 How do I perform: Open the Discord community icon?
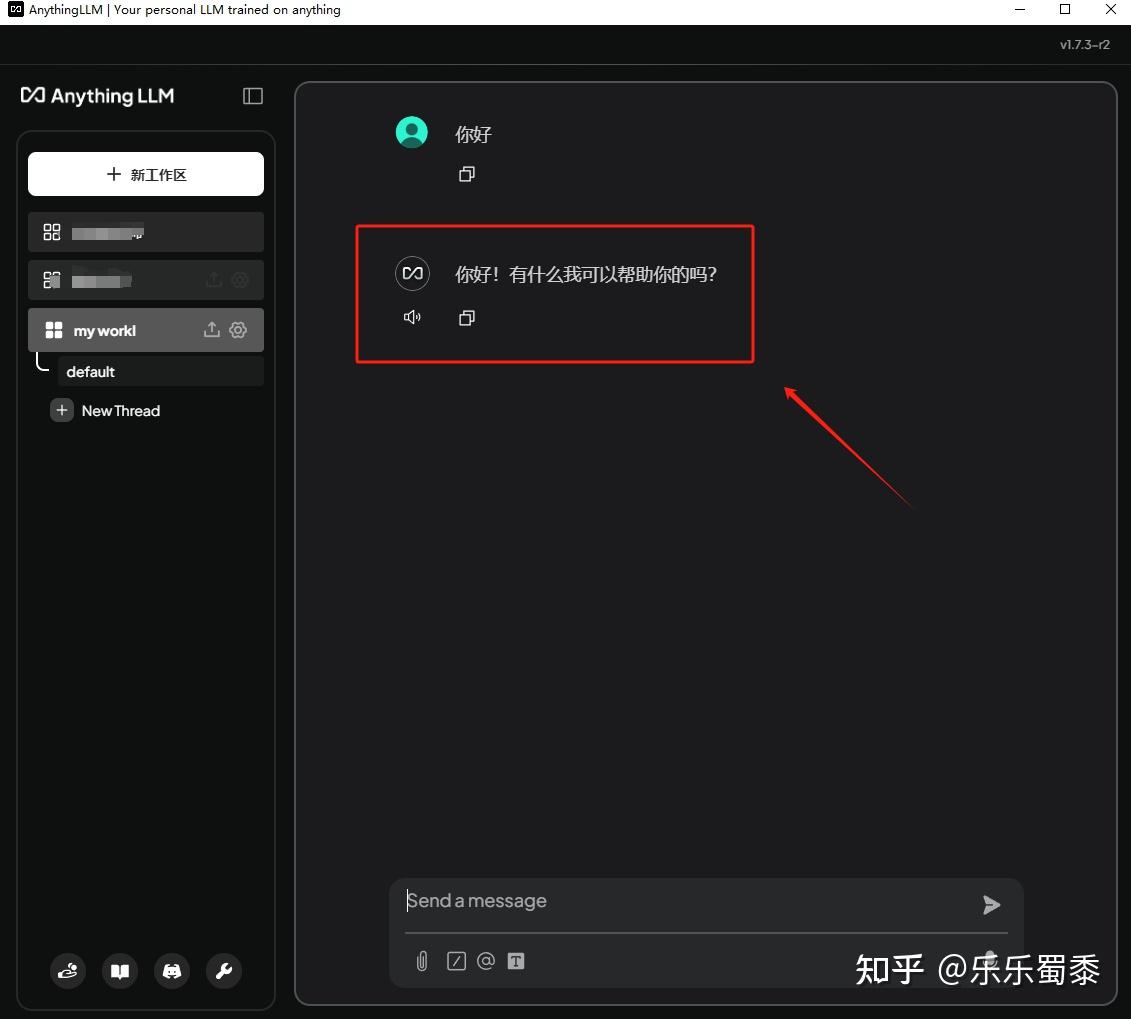tap(172, 971)
